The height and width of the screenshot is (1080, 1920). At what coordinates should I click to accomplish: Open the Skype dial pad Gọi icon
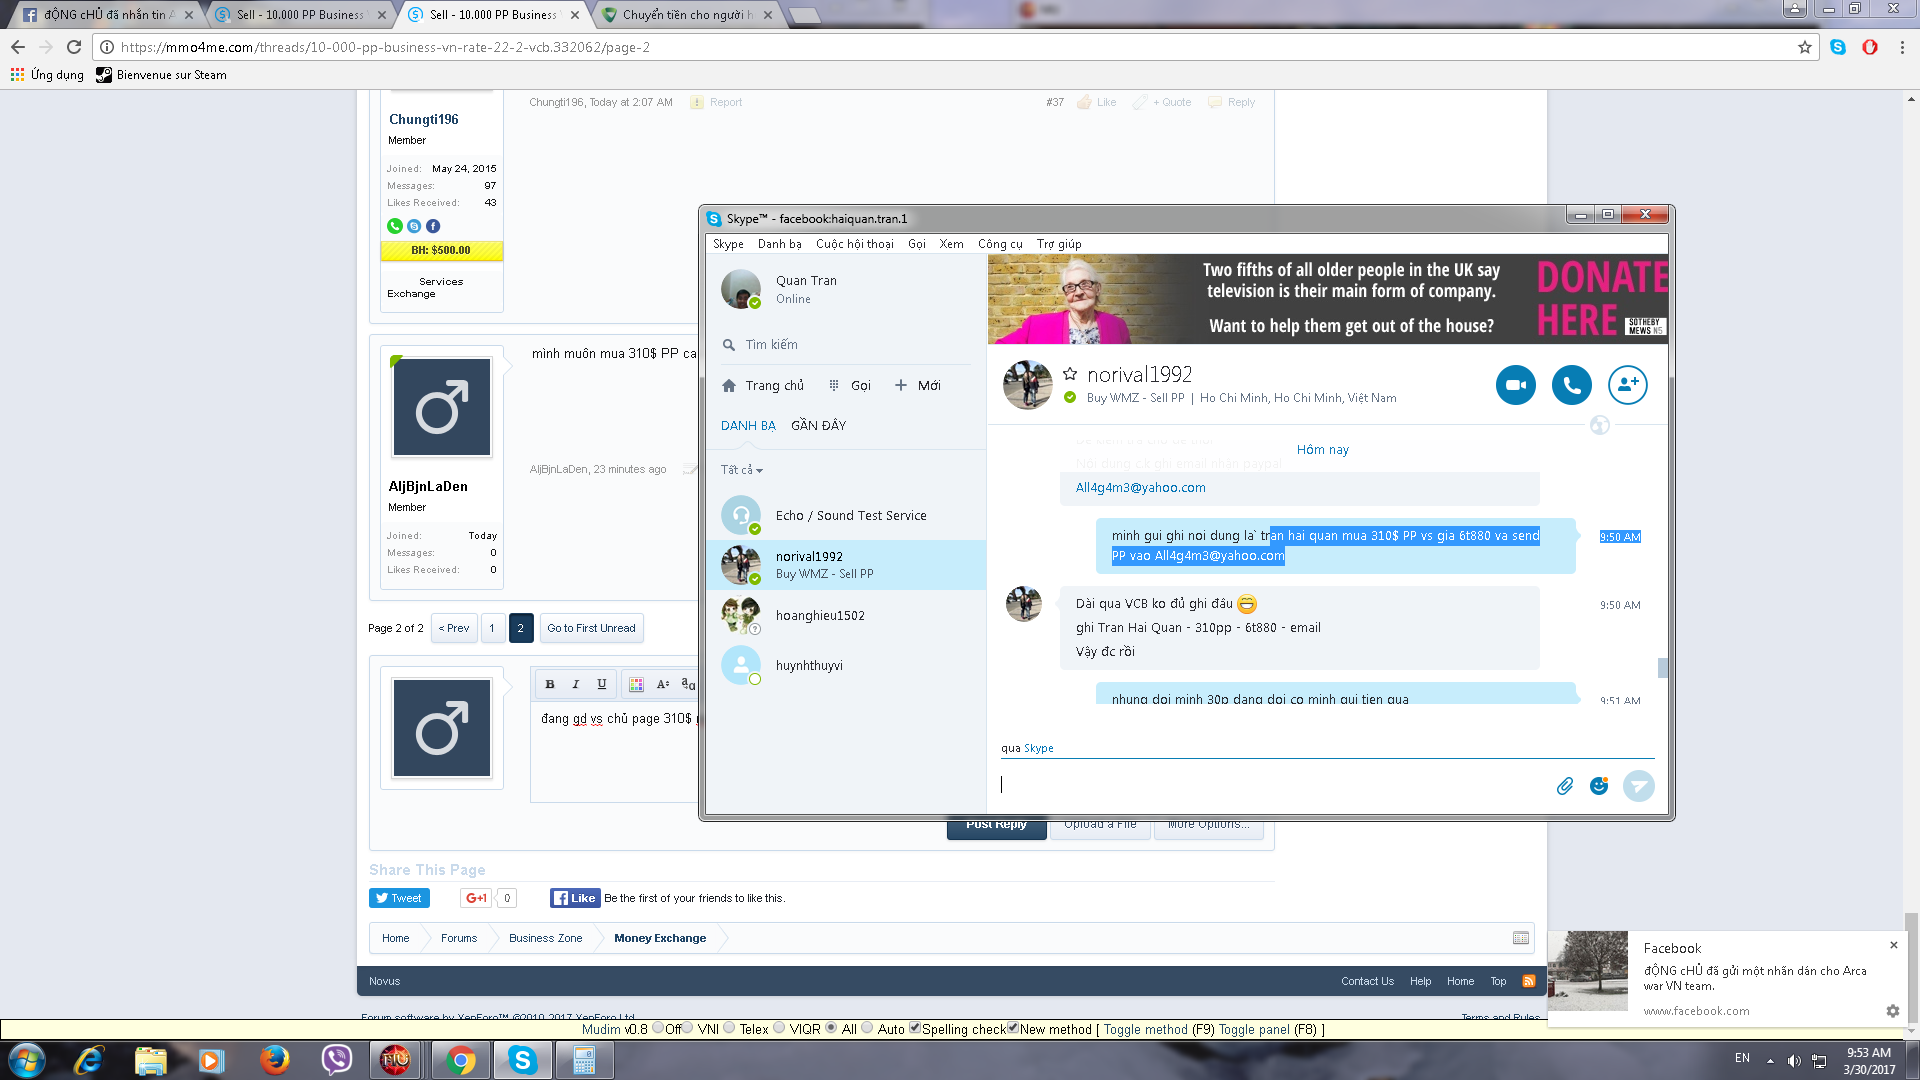point(834,386)
